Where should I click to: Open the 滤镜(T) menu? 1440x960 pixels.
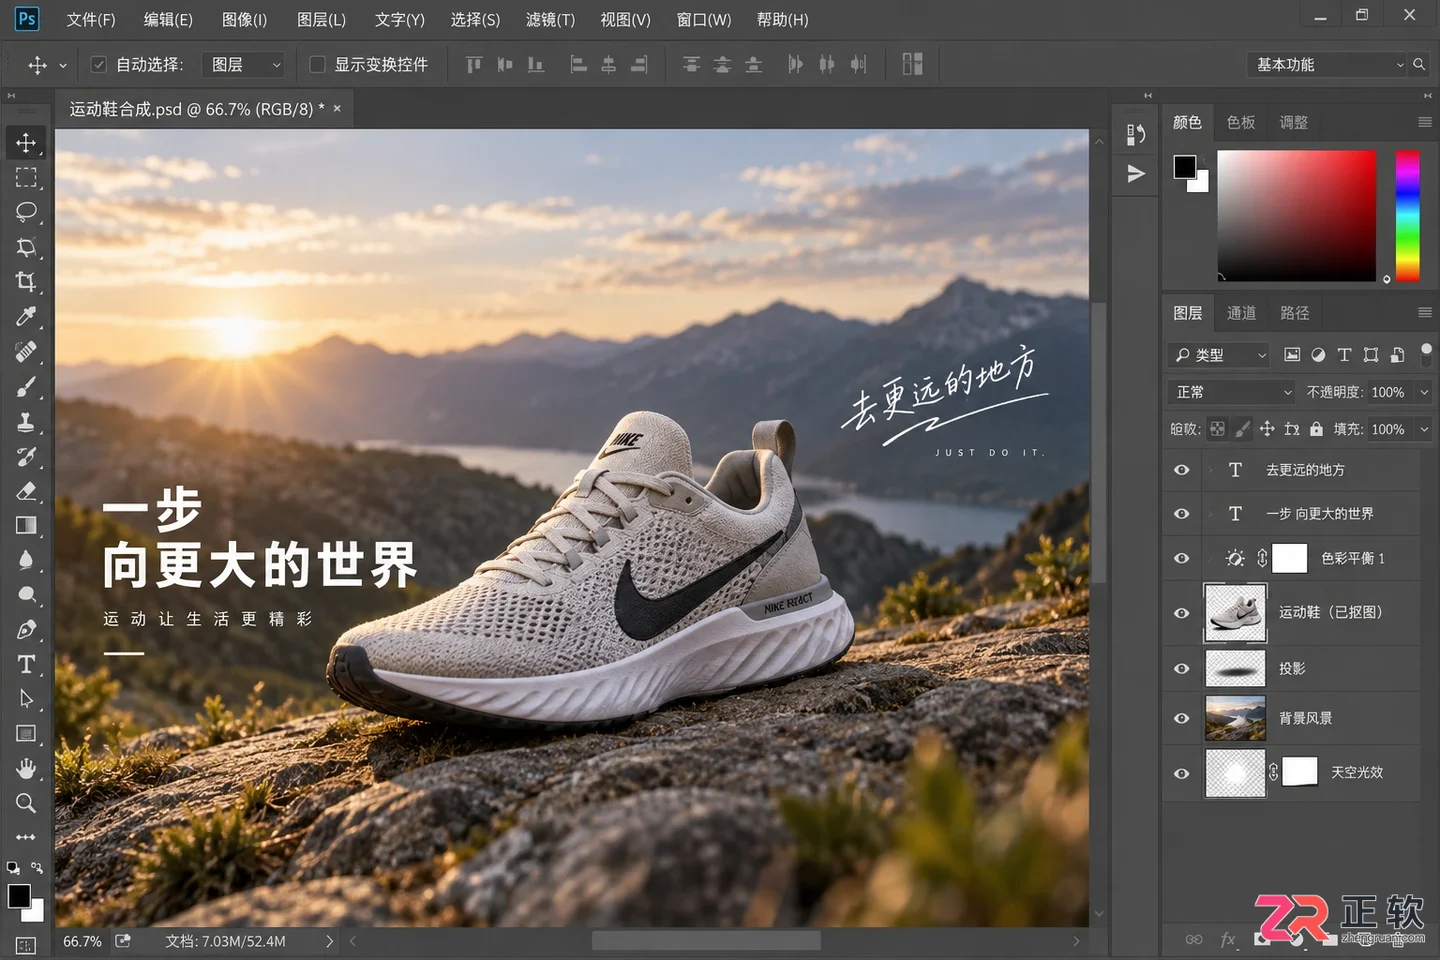pos(550,19)
